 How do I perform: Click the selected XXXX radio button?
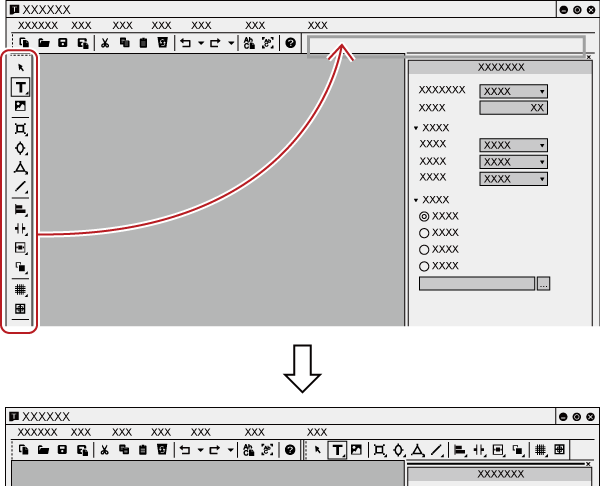[x=424, y=217]
